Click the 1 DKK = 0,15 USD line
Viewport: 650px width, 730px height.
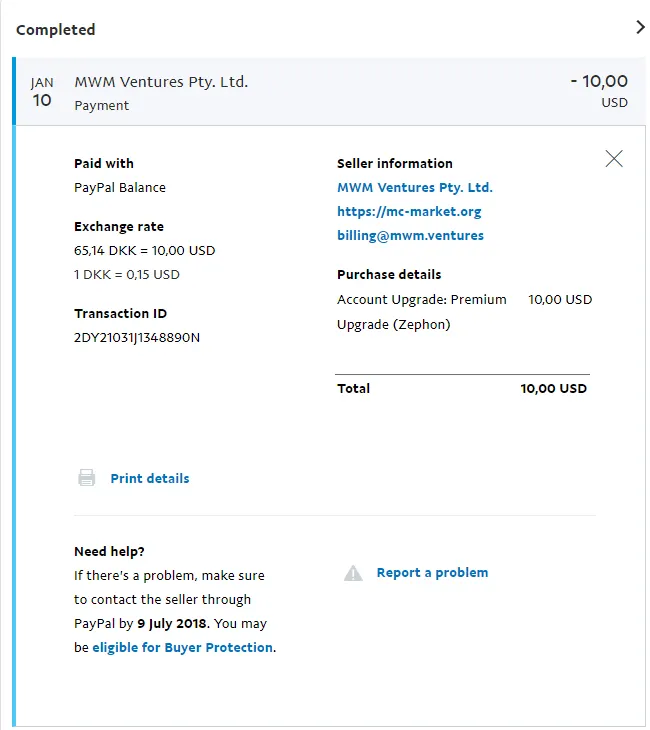(x=127, y=275)
